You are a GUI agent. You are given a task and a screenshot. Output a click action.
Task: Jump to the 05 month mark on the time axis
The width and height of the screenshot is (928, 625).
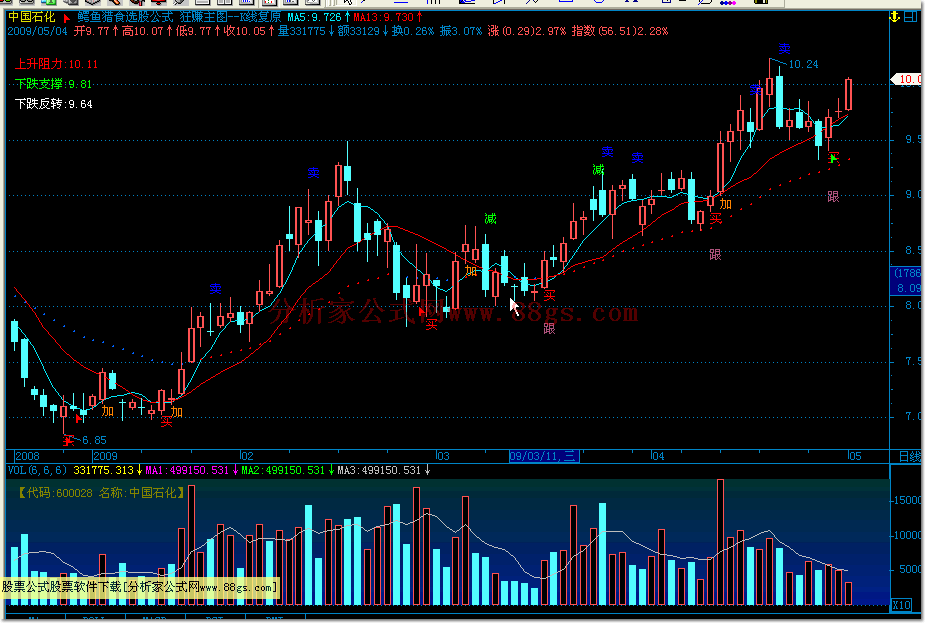tap(855, 456)
